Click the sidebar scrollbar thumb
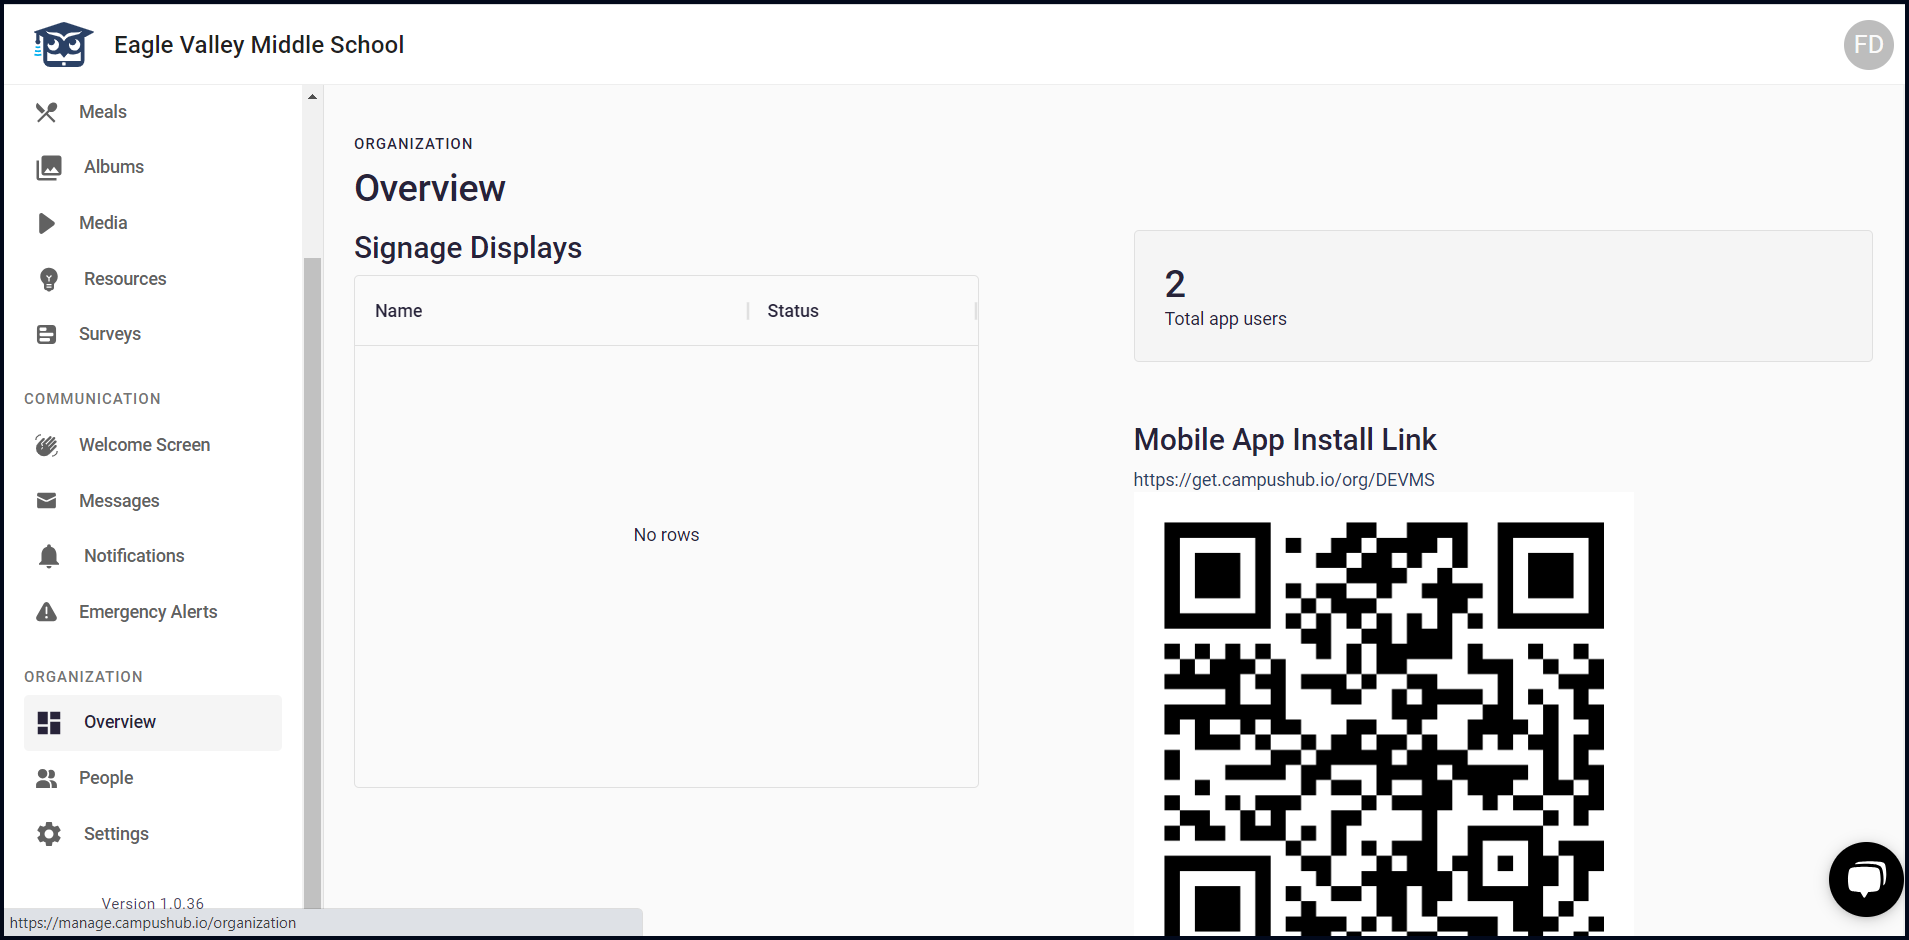Image resolution: width=1909 pixels, height=940 pixels. pos(312,583)
